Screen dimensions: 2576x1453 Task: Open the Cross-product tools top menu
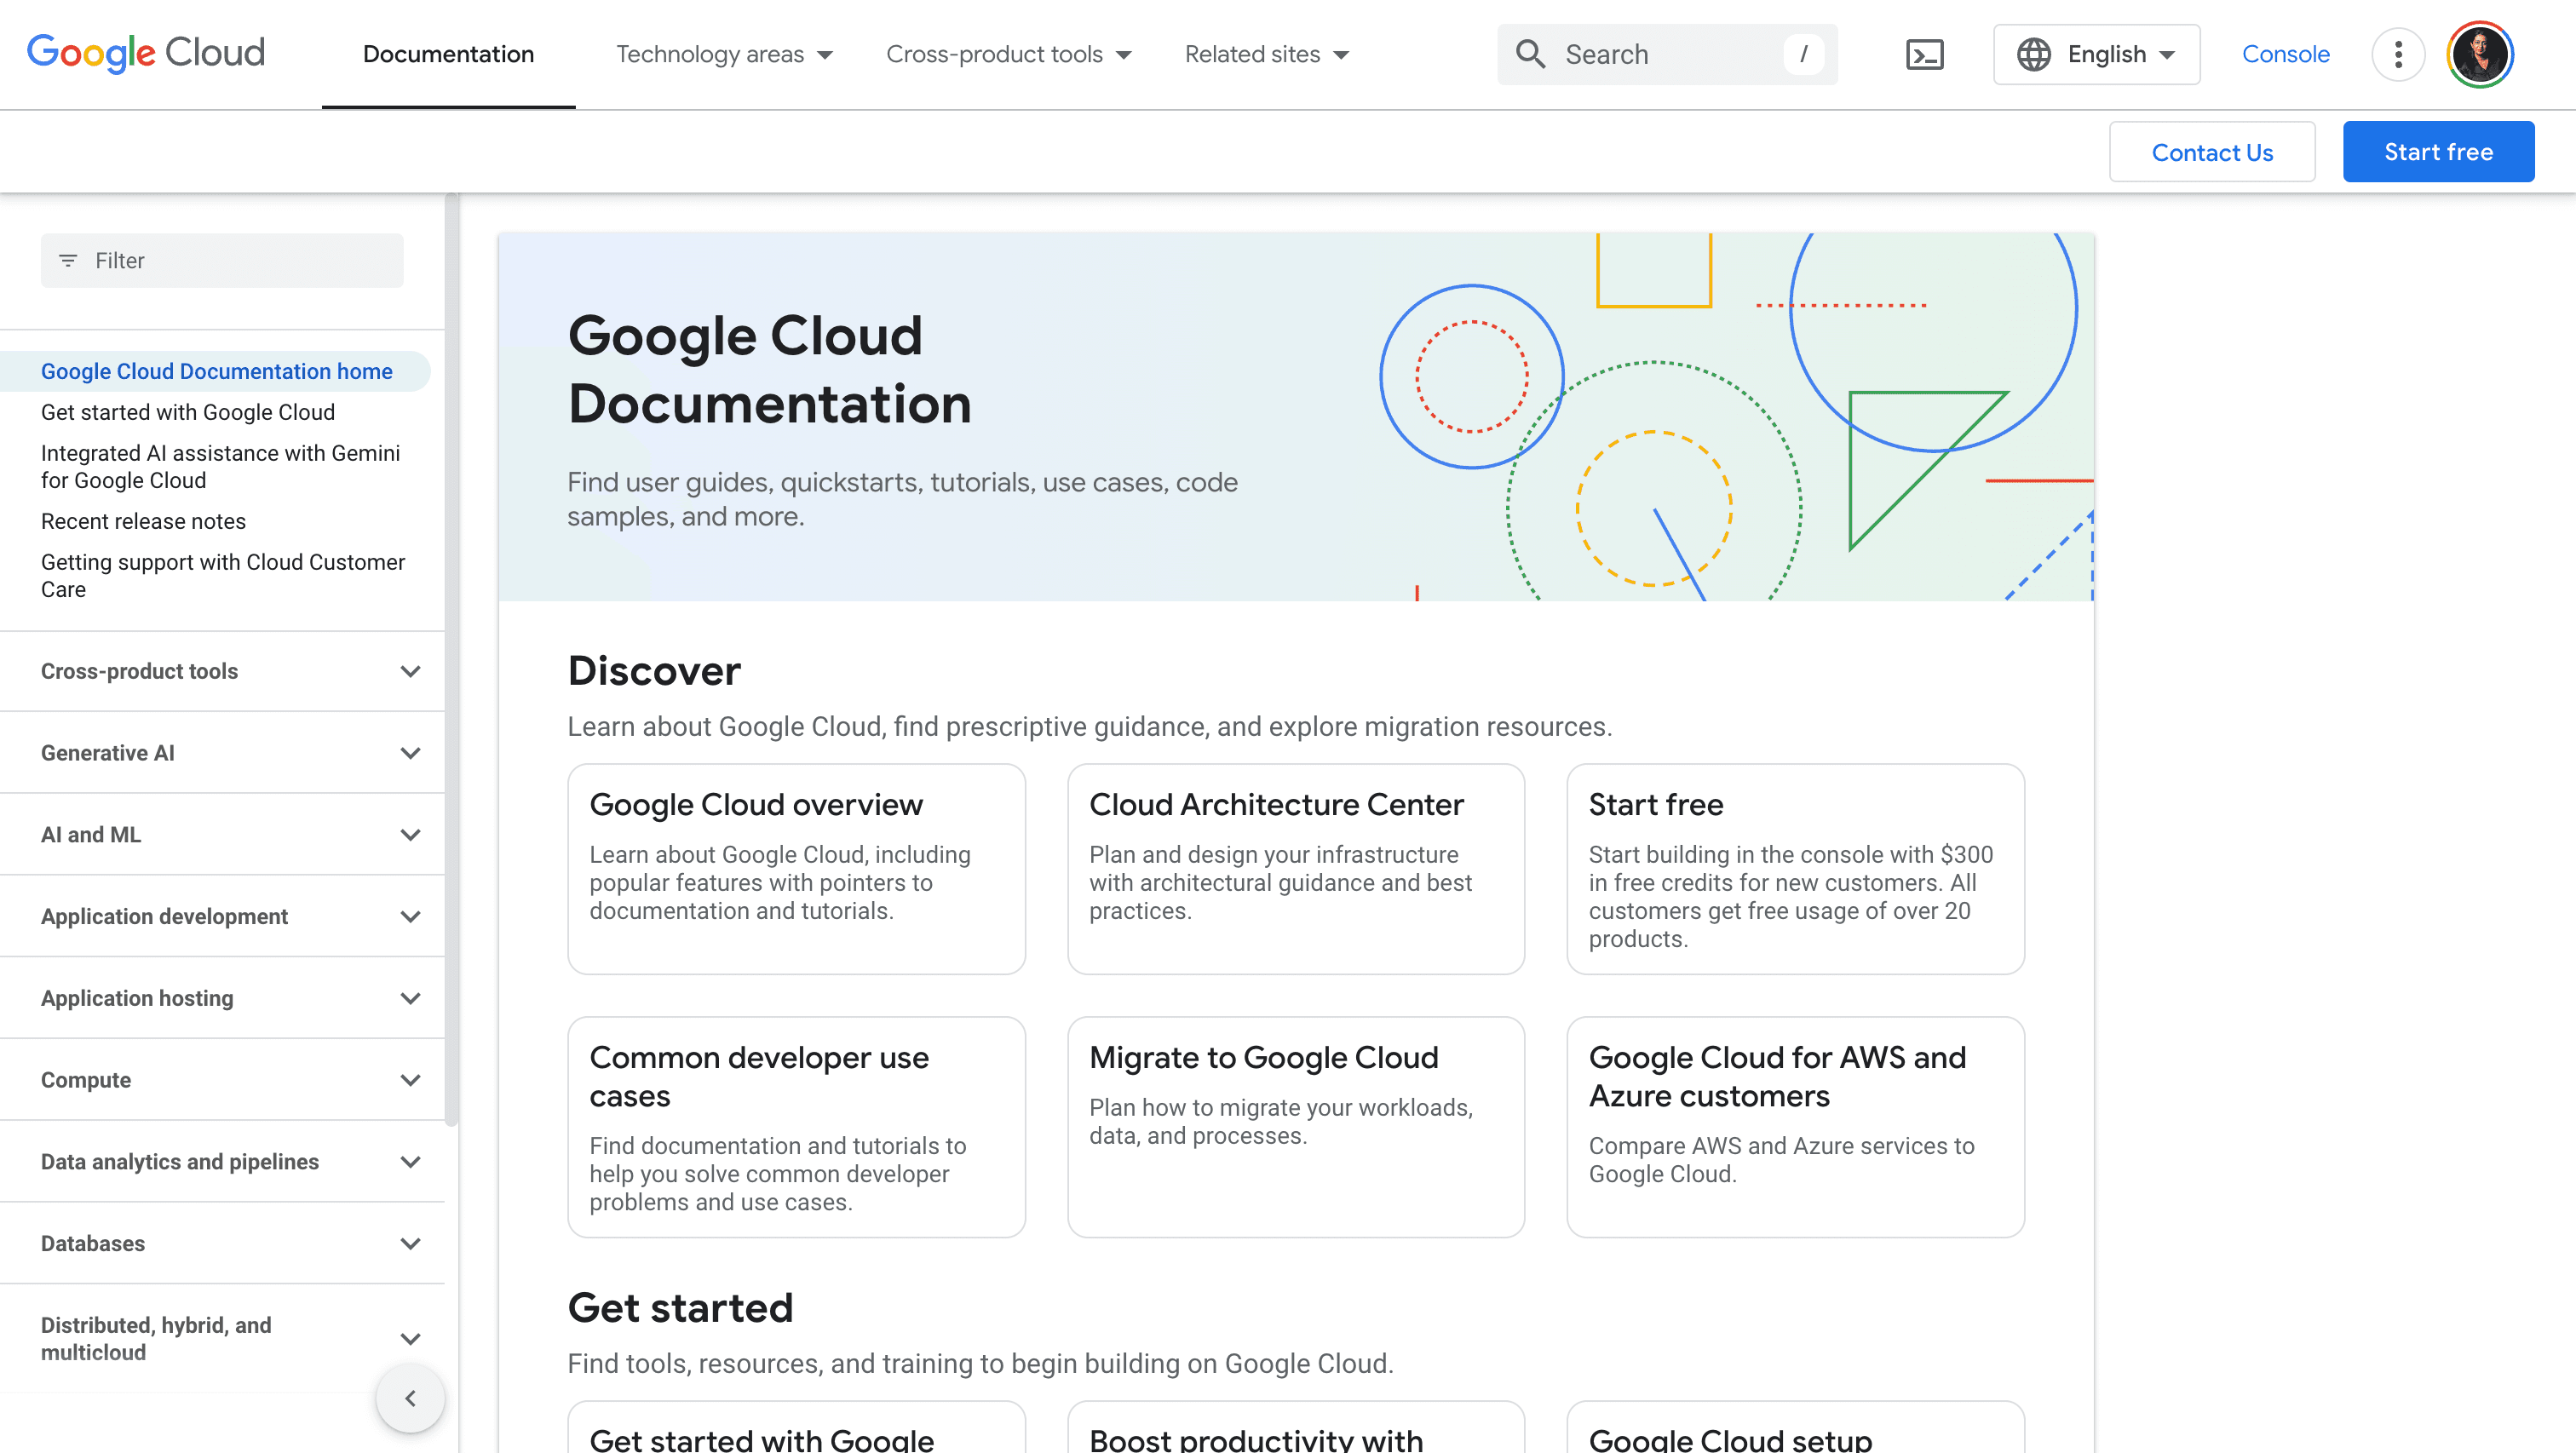[1008, 54]
